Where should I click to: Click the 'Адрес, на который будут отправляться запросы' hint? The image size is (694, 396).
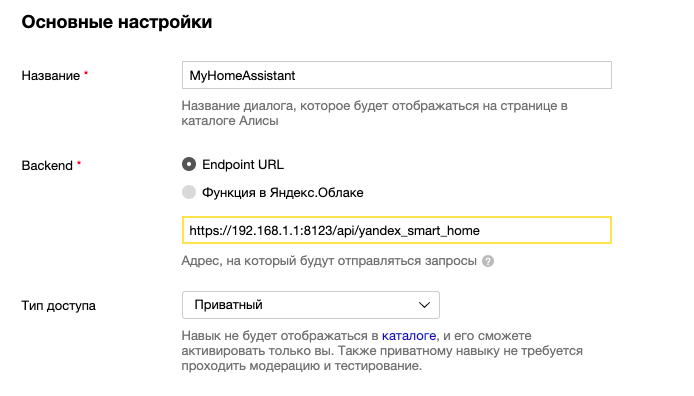tap(329, 261)
